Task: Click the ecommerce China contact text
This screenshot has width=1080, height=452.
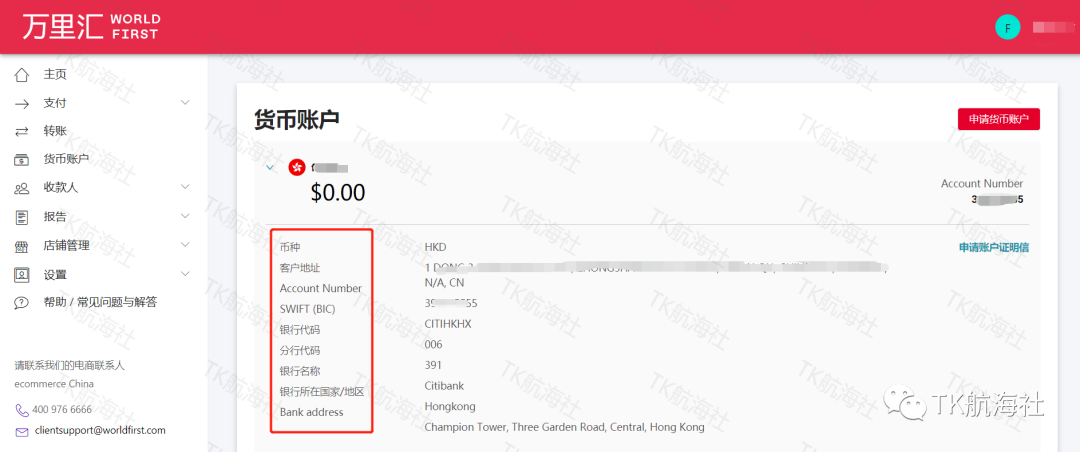Action: (54, 383)
